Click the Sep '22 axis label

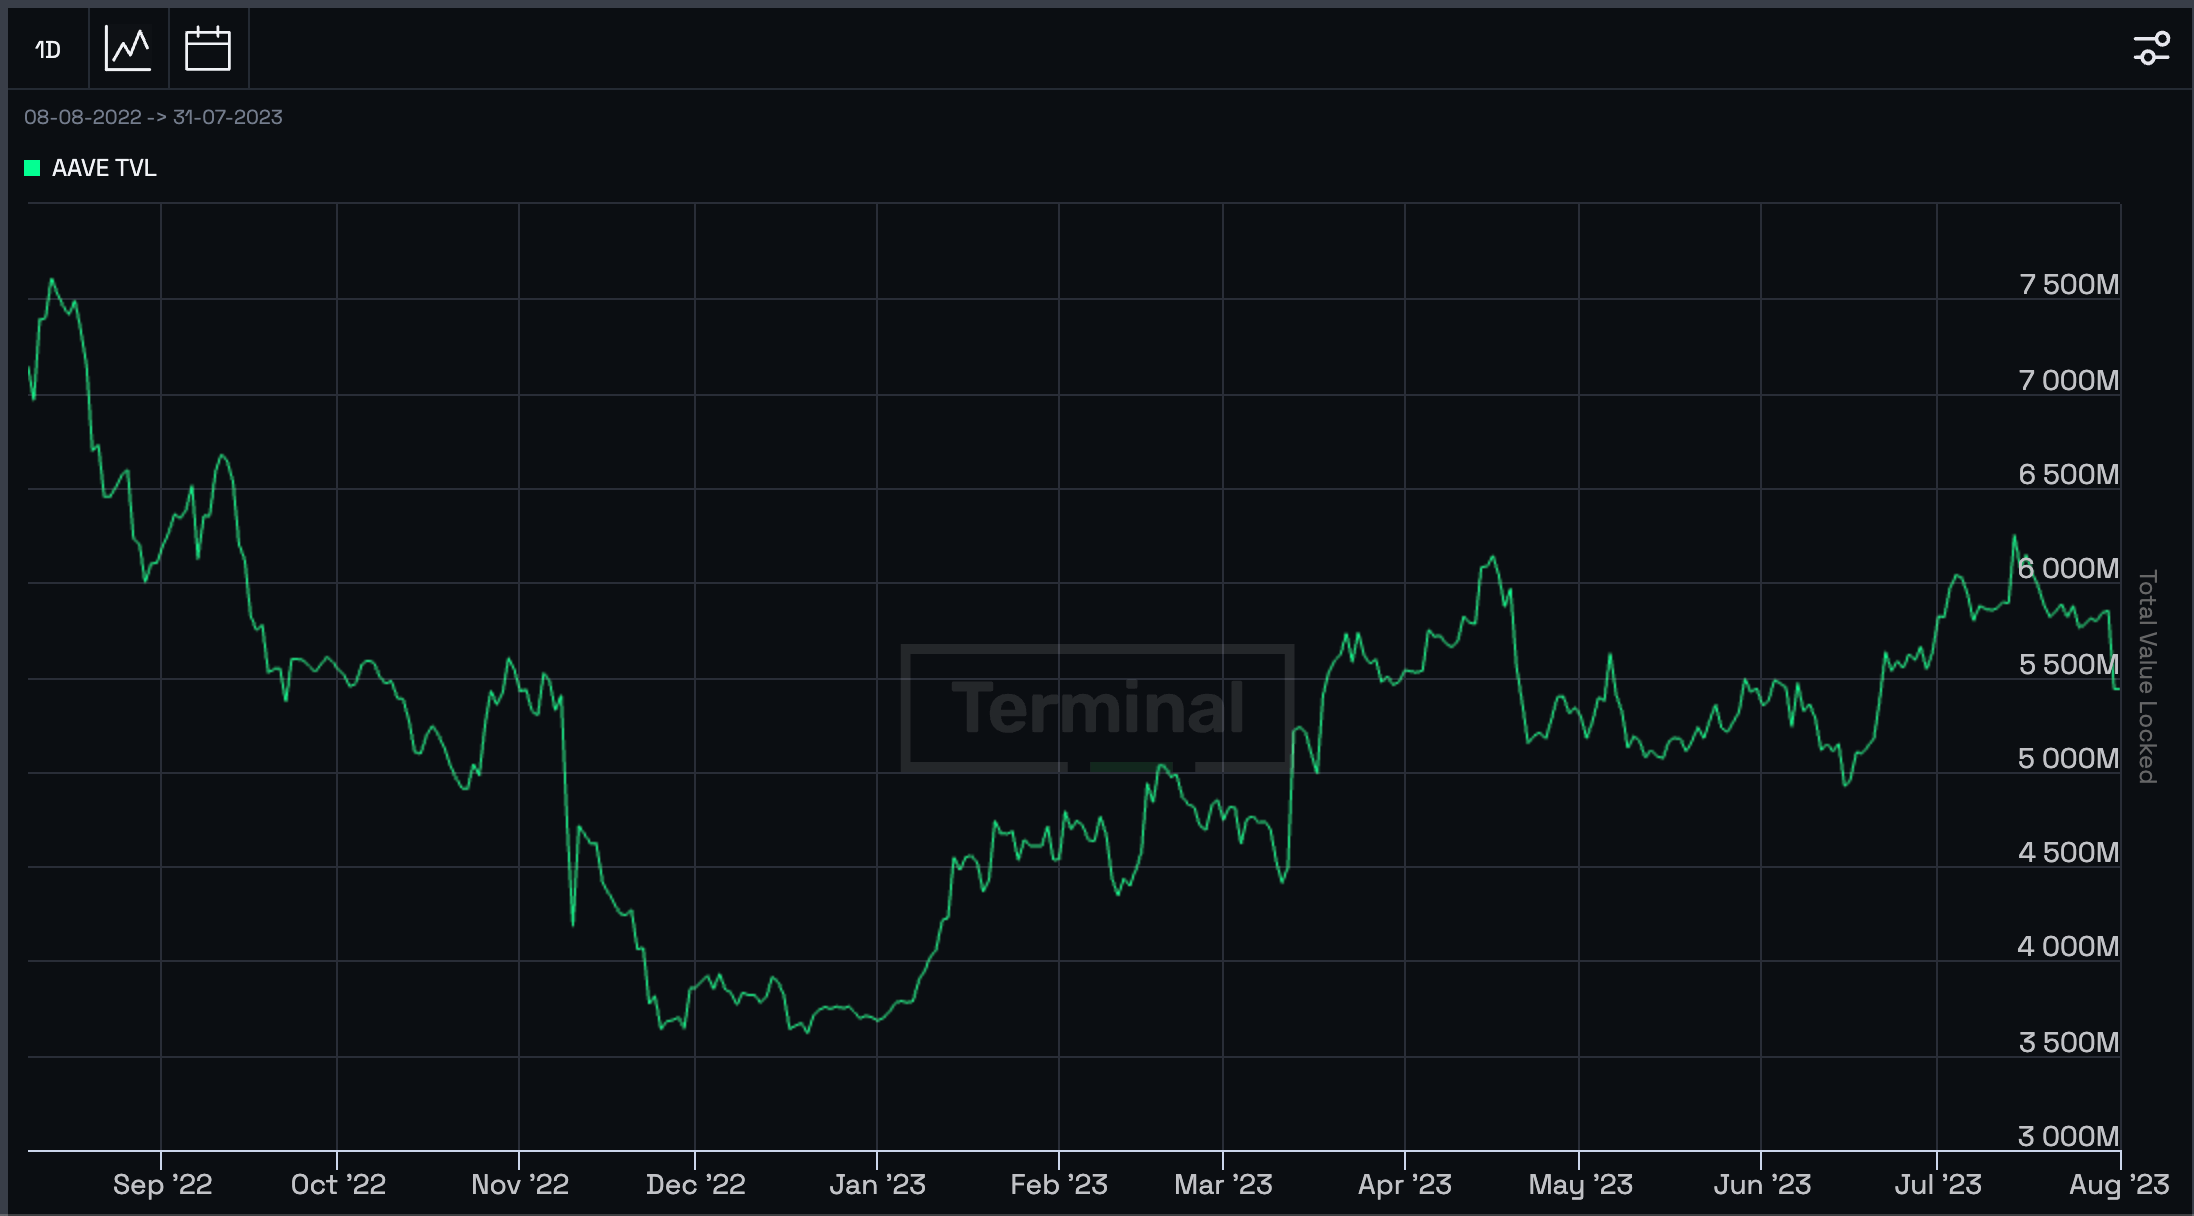pos(162,1185)
